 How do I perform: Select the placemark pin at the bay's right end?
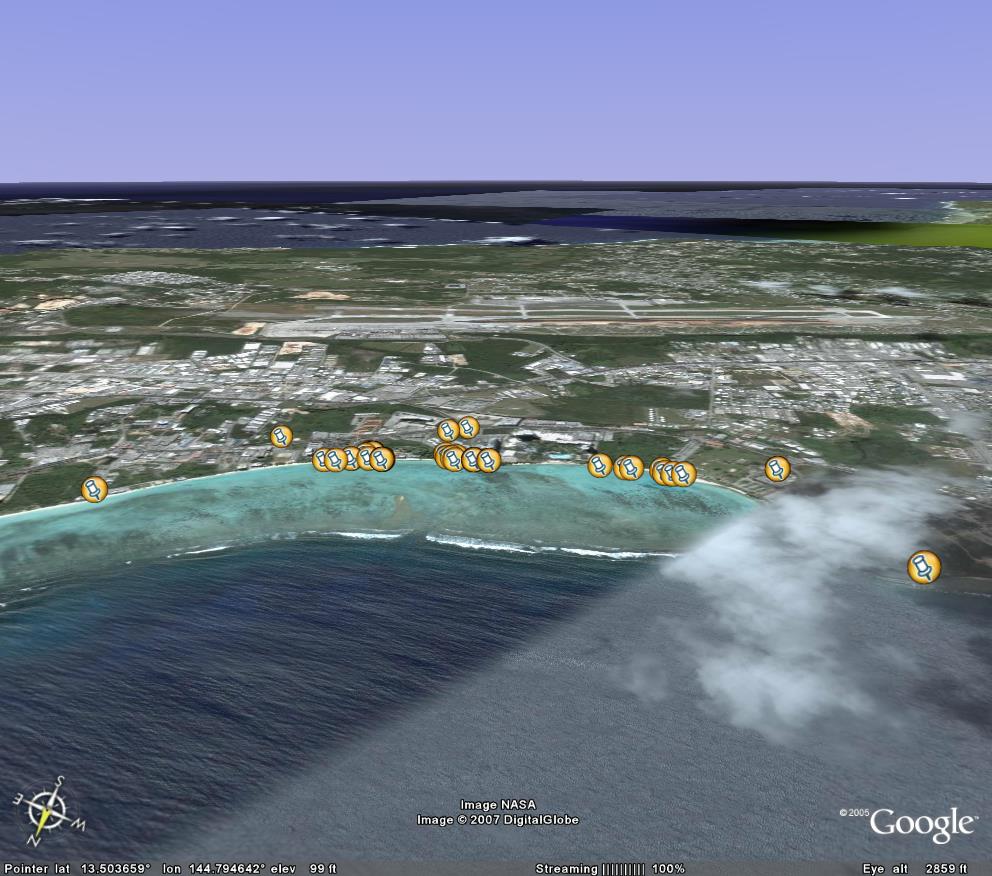coord(777,468)
